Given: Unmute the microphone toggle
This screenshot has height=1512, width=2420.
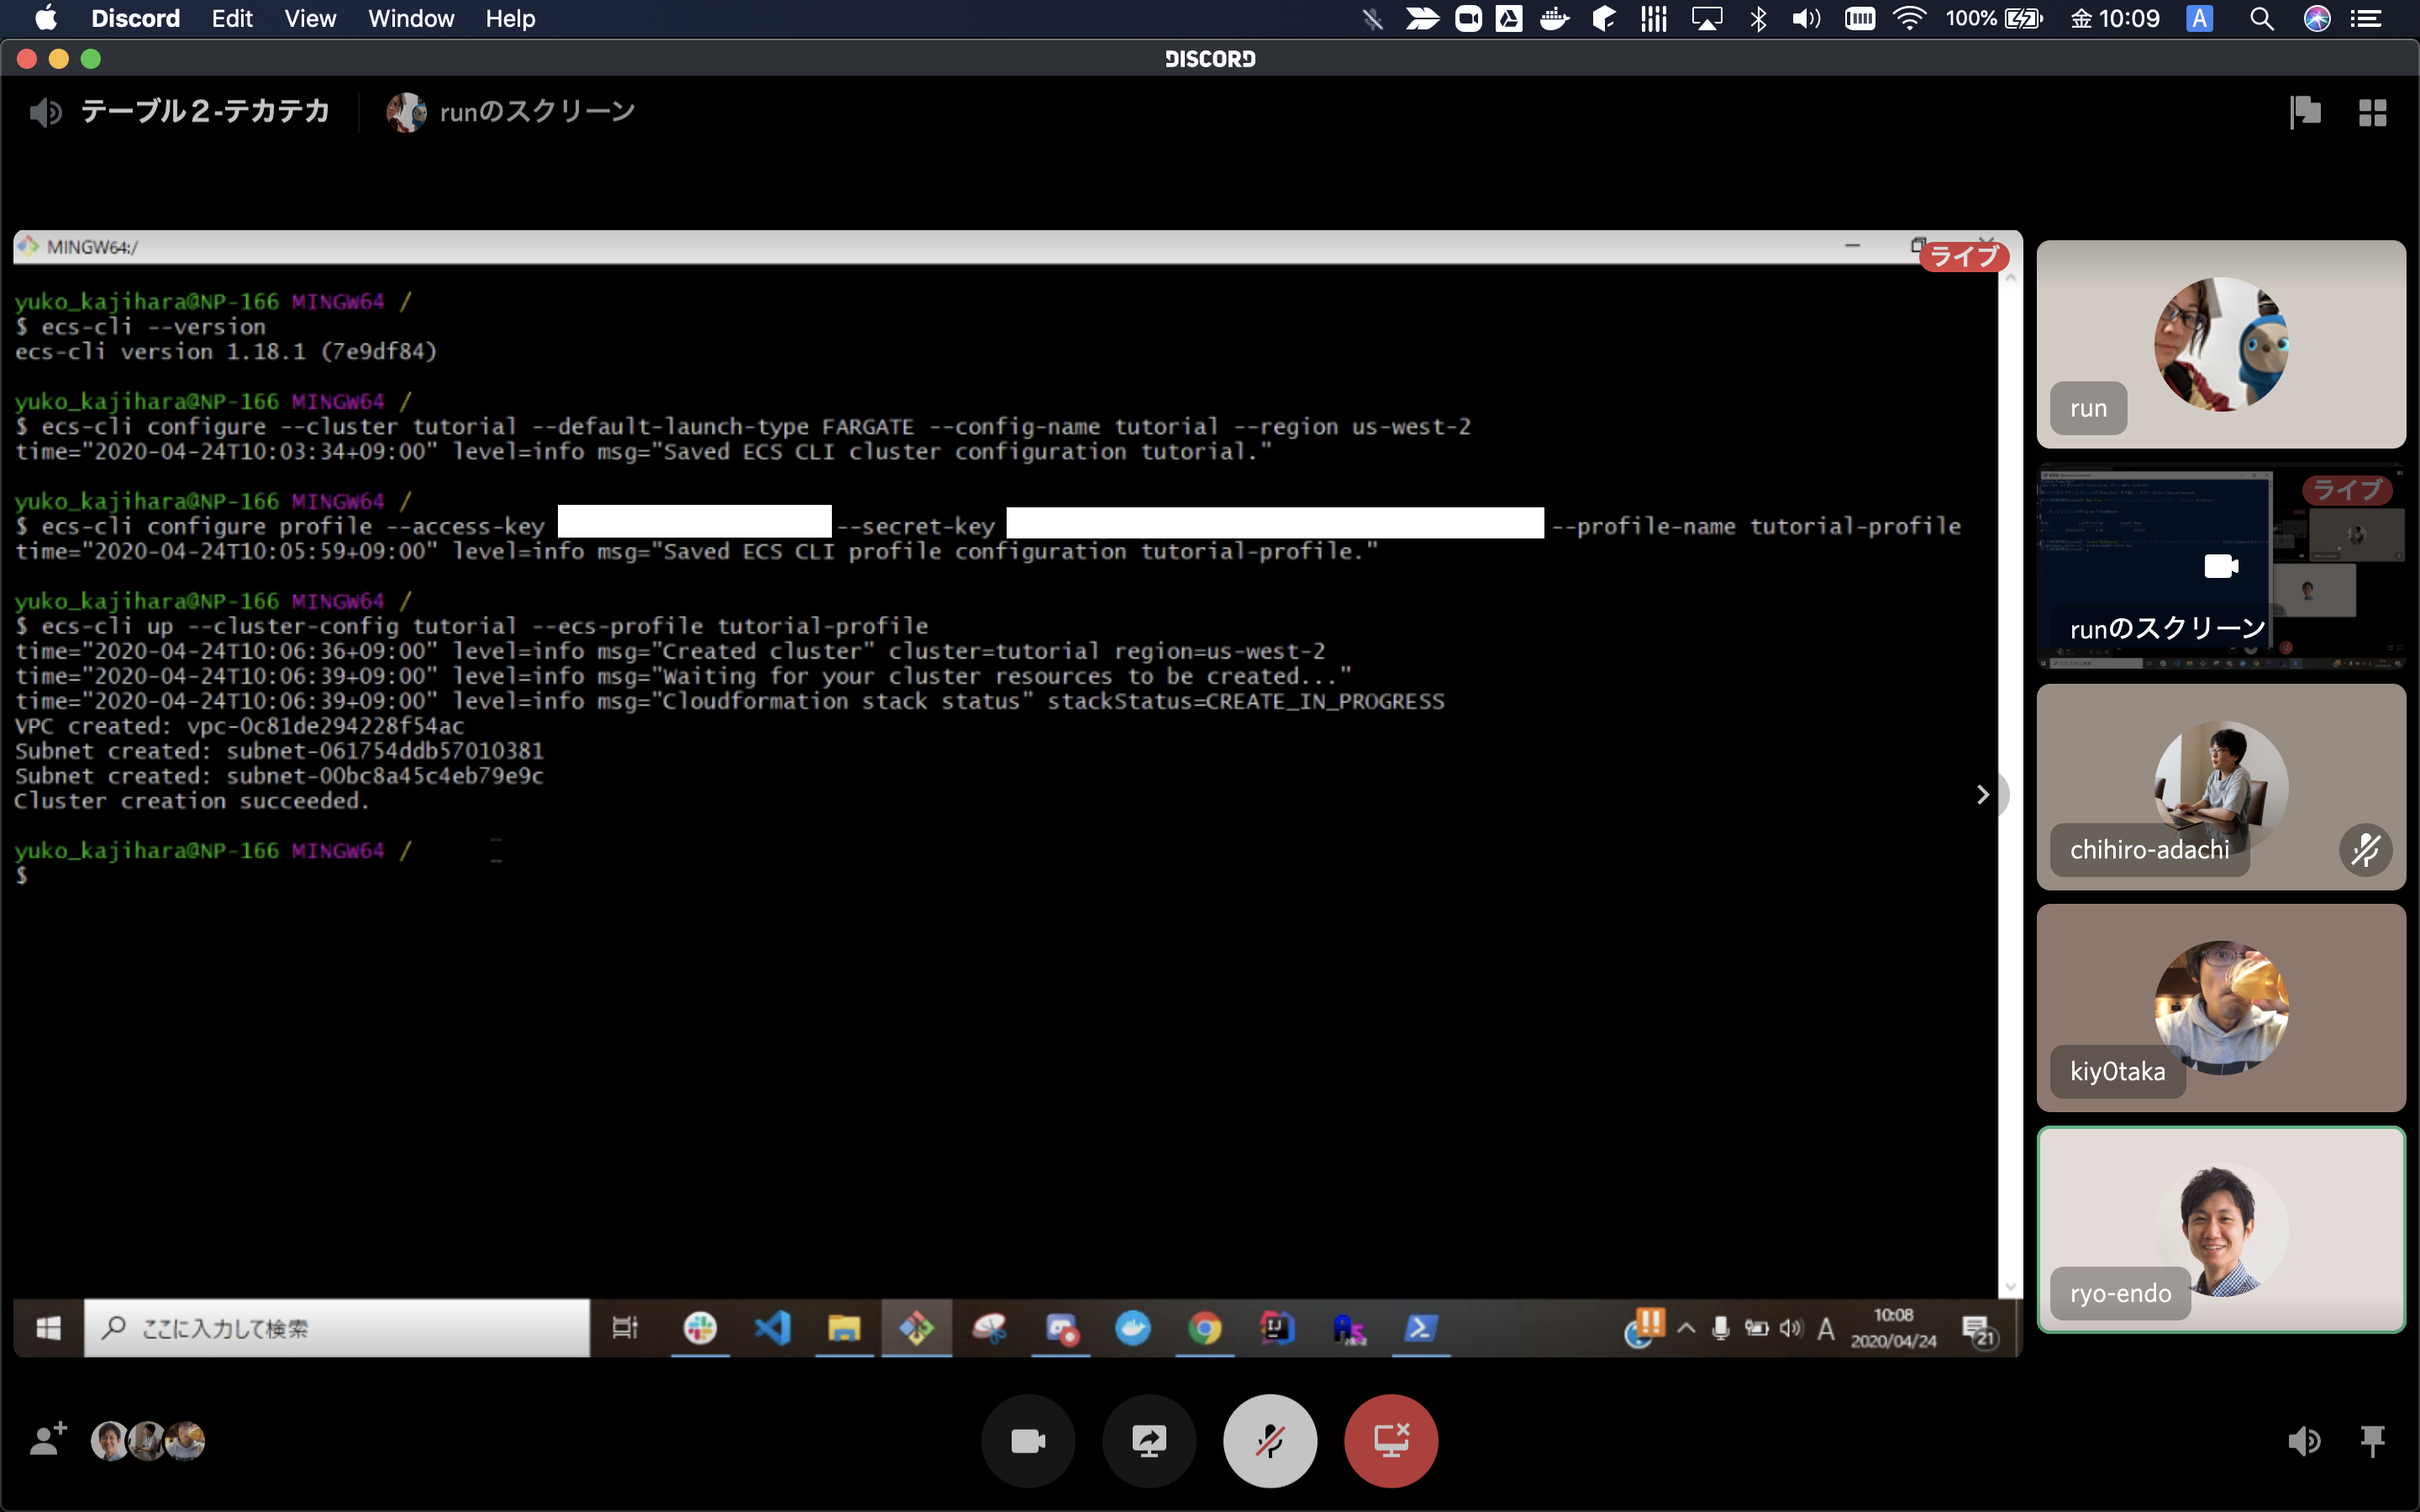Looking at the screenshot, I should [x=1270, y=1441].
